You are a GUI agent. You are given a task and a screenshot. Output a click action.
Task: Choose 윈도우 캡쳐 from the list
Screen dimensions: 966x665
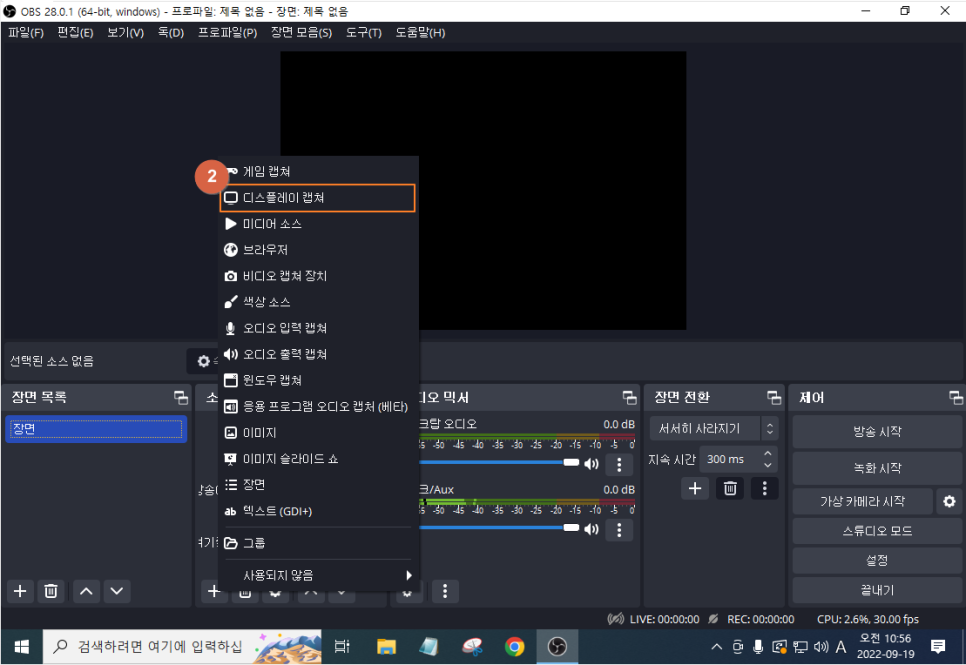pyautogui.click(x=318, y=380)
